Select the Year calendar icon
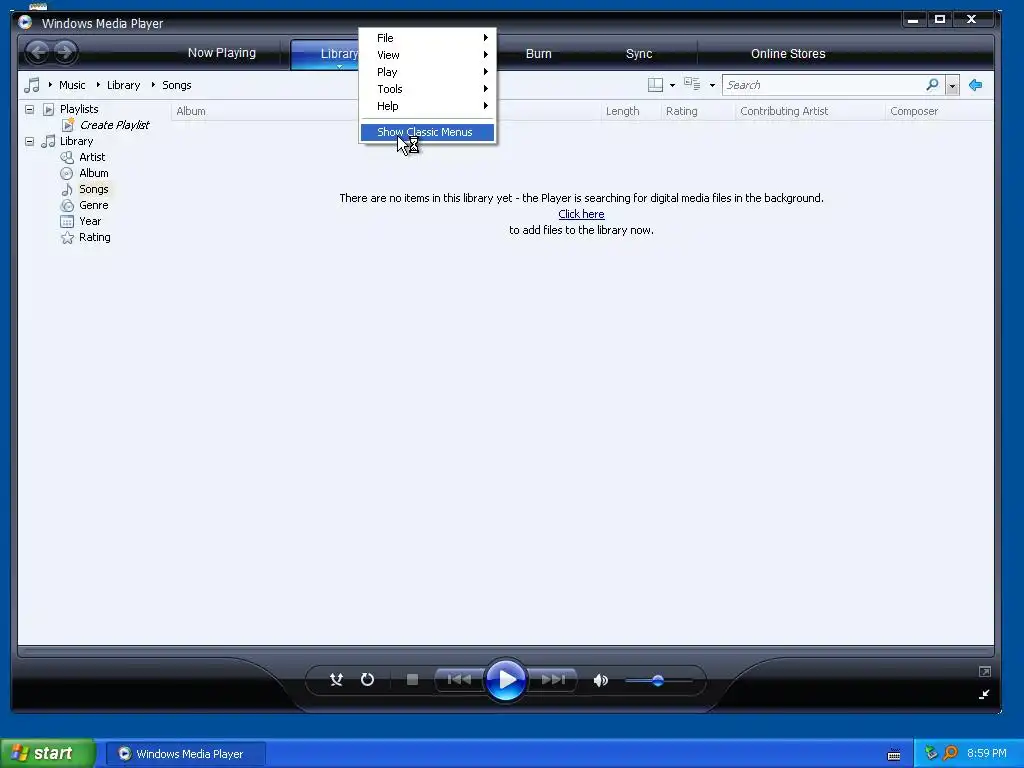Image resolution: width=1024 pixels, height=768 pixels. click(67, 221)
